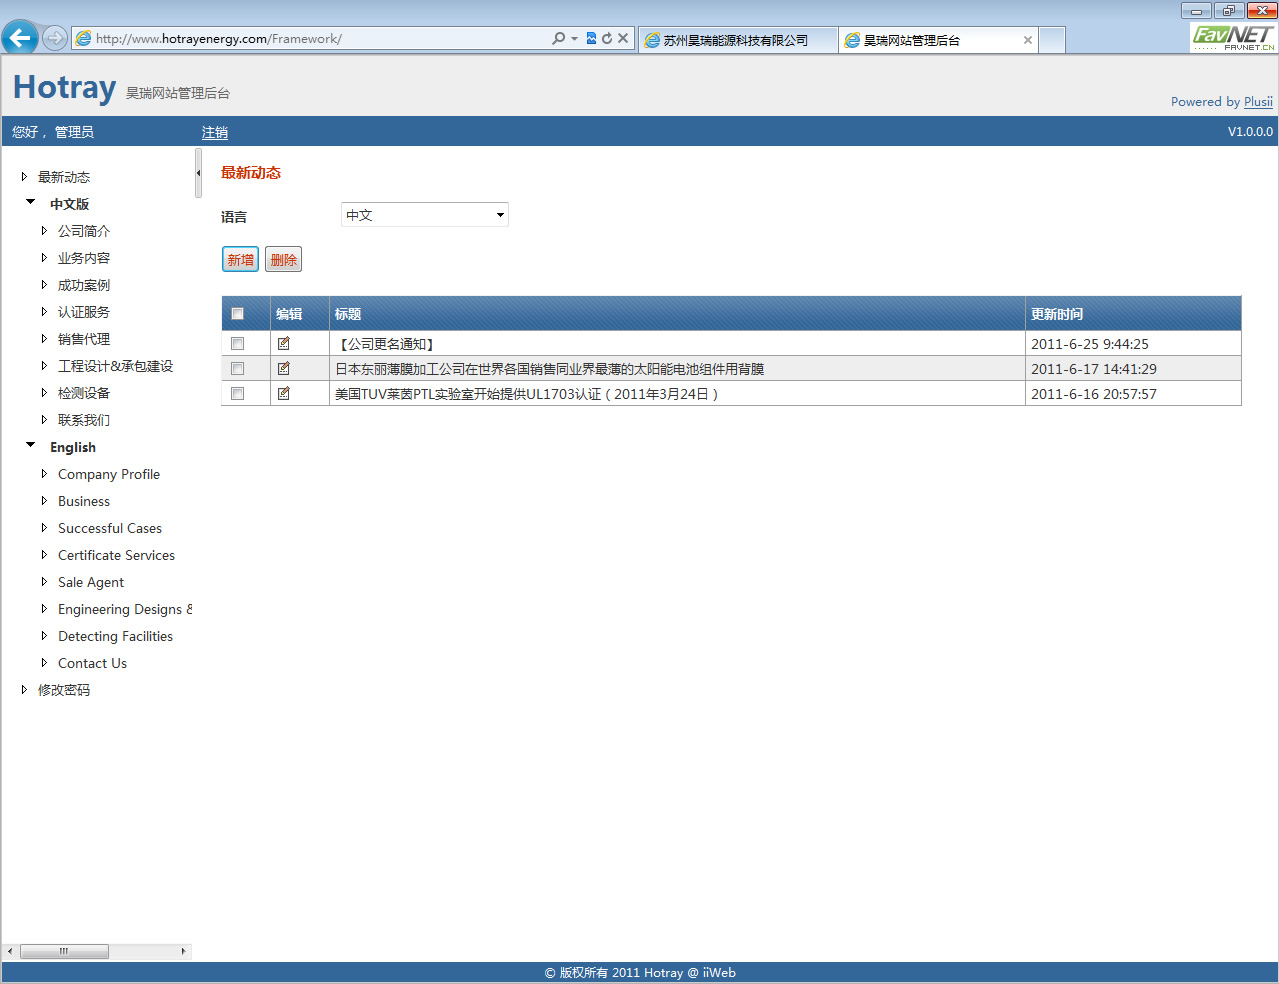Click the browser forward arrow button

tap(55, 39)
